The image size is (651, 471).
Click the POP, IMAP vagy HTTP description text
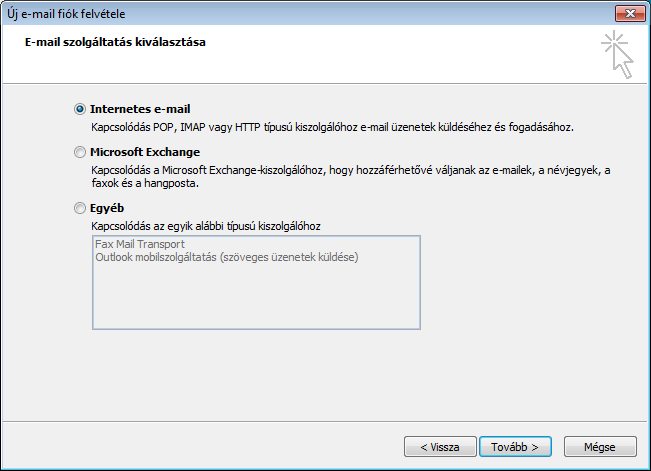(x=332, y=127)
